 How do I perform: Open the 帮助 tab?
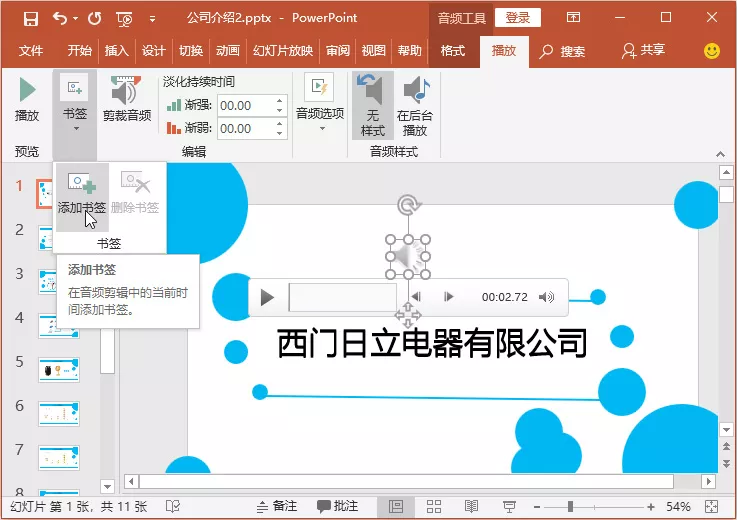(409, 50)
